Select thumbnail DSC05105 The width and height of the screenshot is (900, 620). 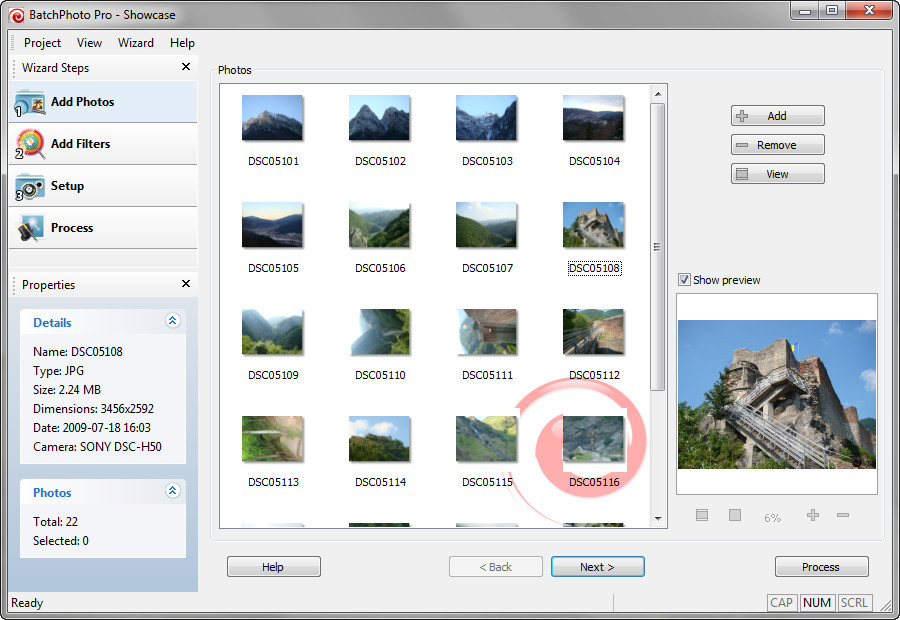(x=273, y=225)
